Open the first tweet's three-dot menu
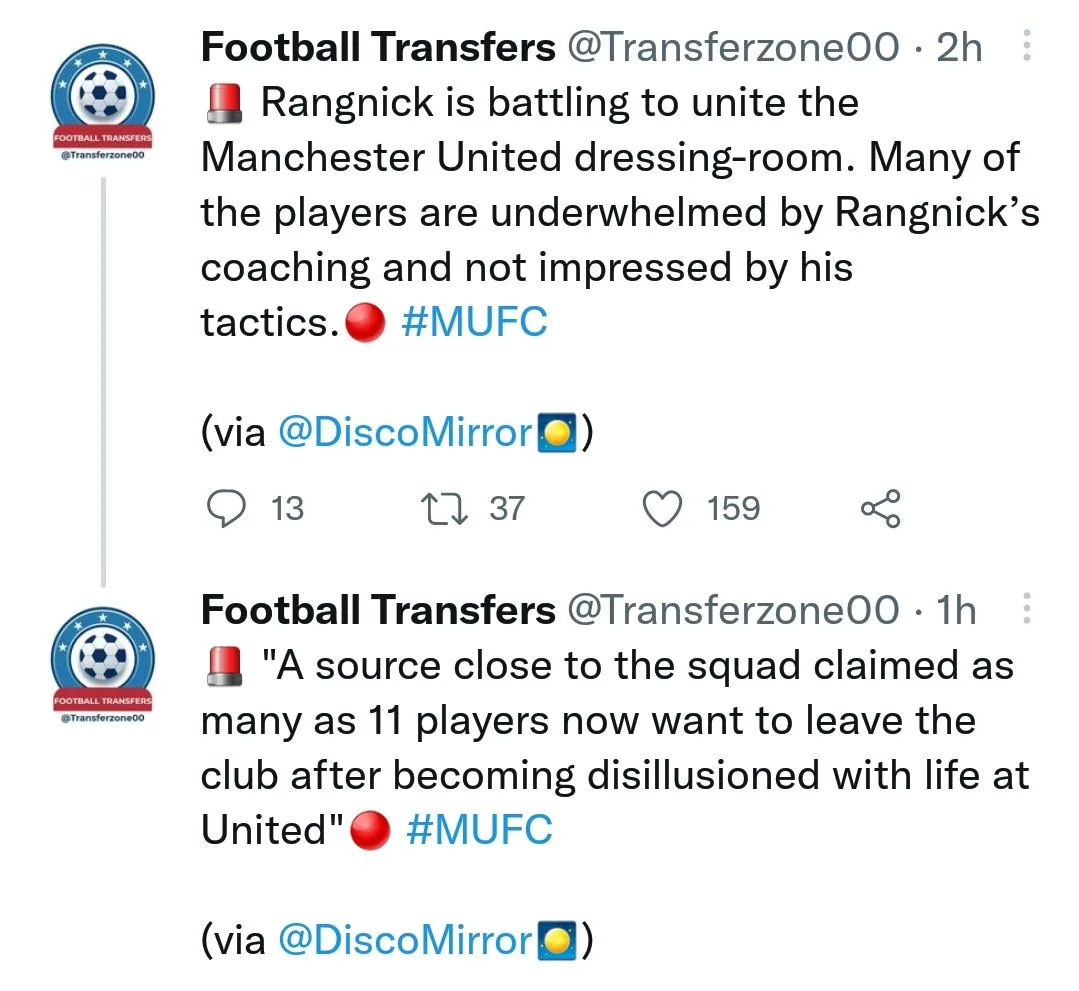This screenshot has height=991, width=1079. tap(1024, 47)
